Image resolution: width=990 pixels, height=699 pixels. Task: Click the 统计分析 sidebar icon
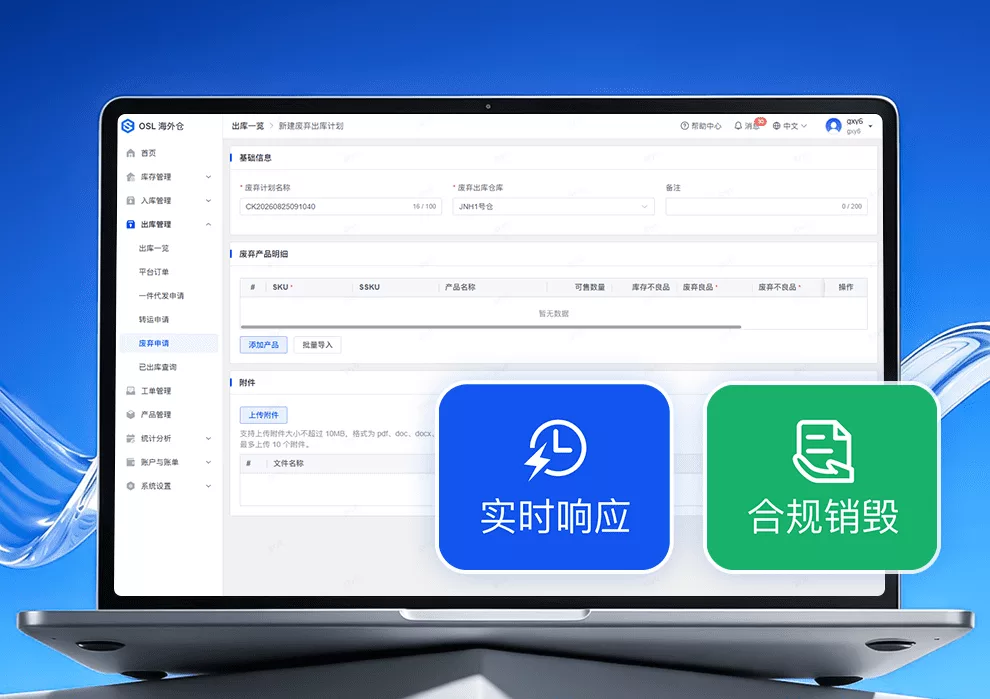131,438
